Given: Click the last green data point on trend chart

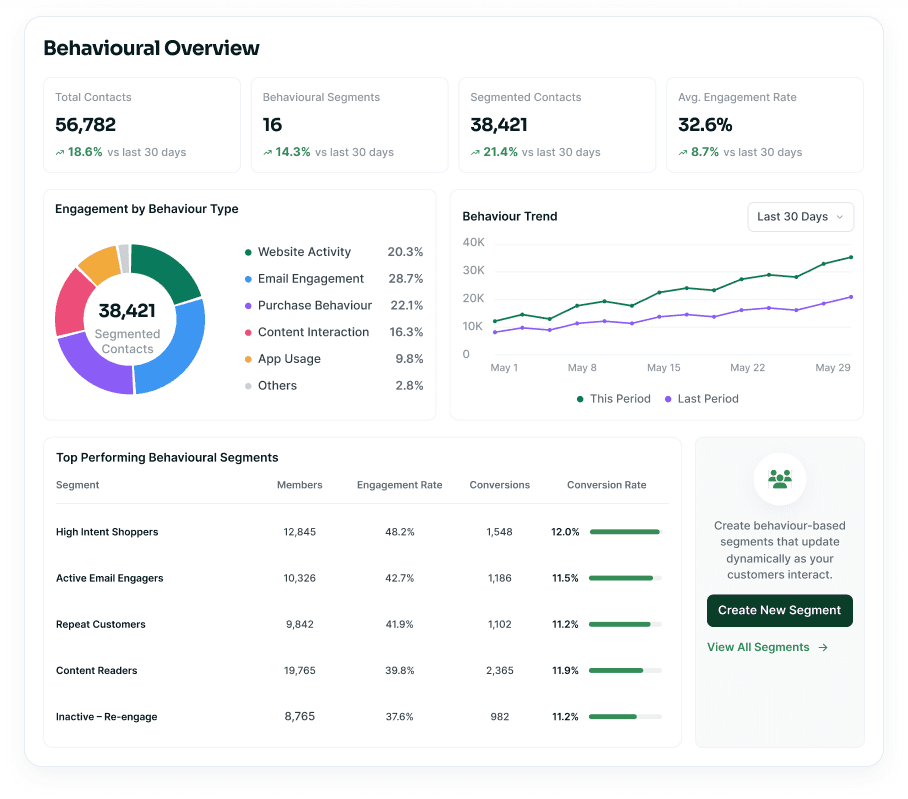Looking at the screenshot, I should click(x=851, y=257).
